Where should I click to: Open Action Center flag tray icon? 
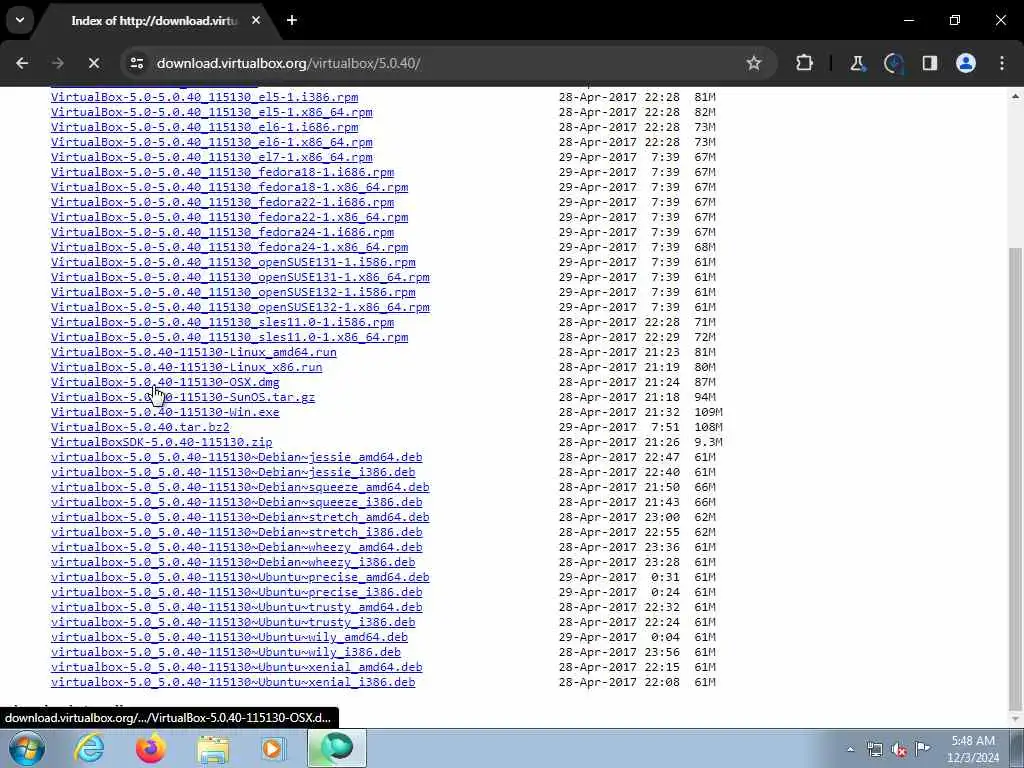point(922,749)
